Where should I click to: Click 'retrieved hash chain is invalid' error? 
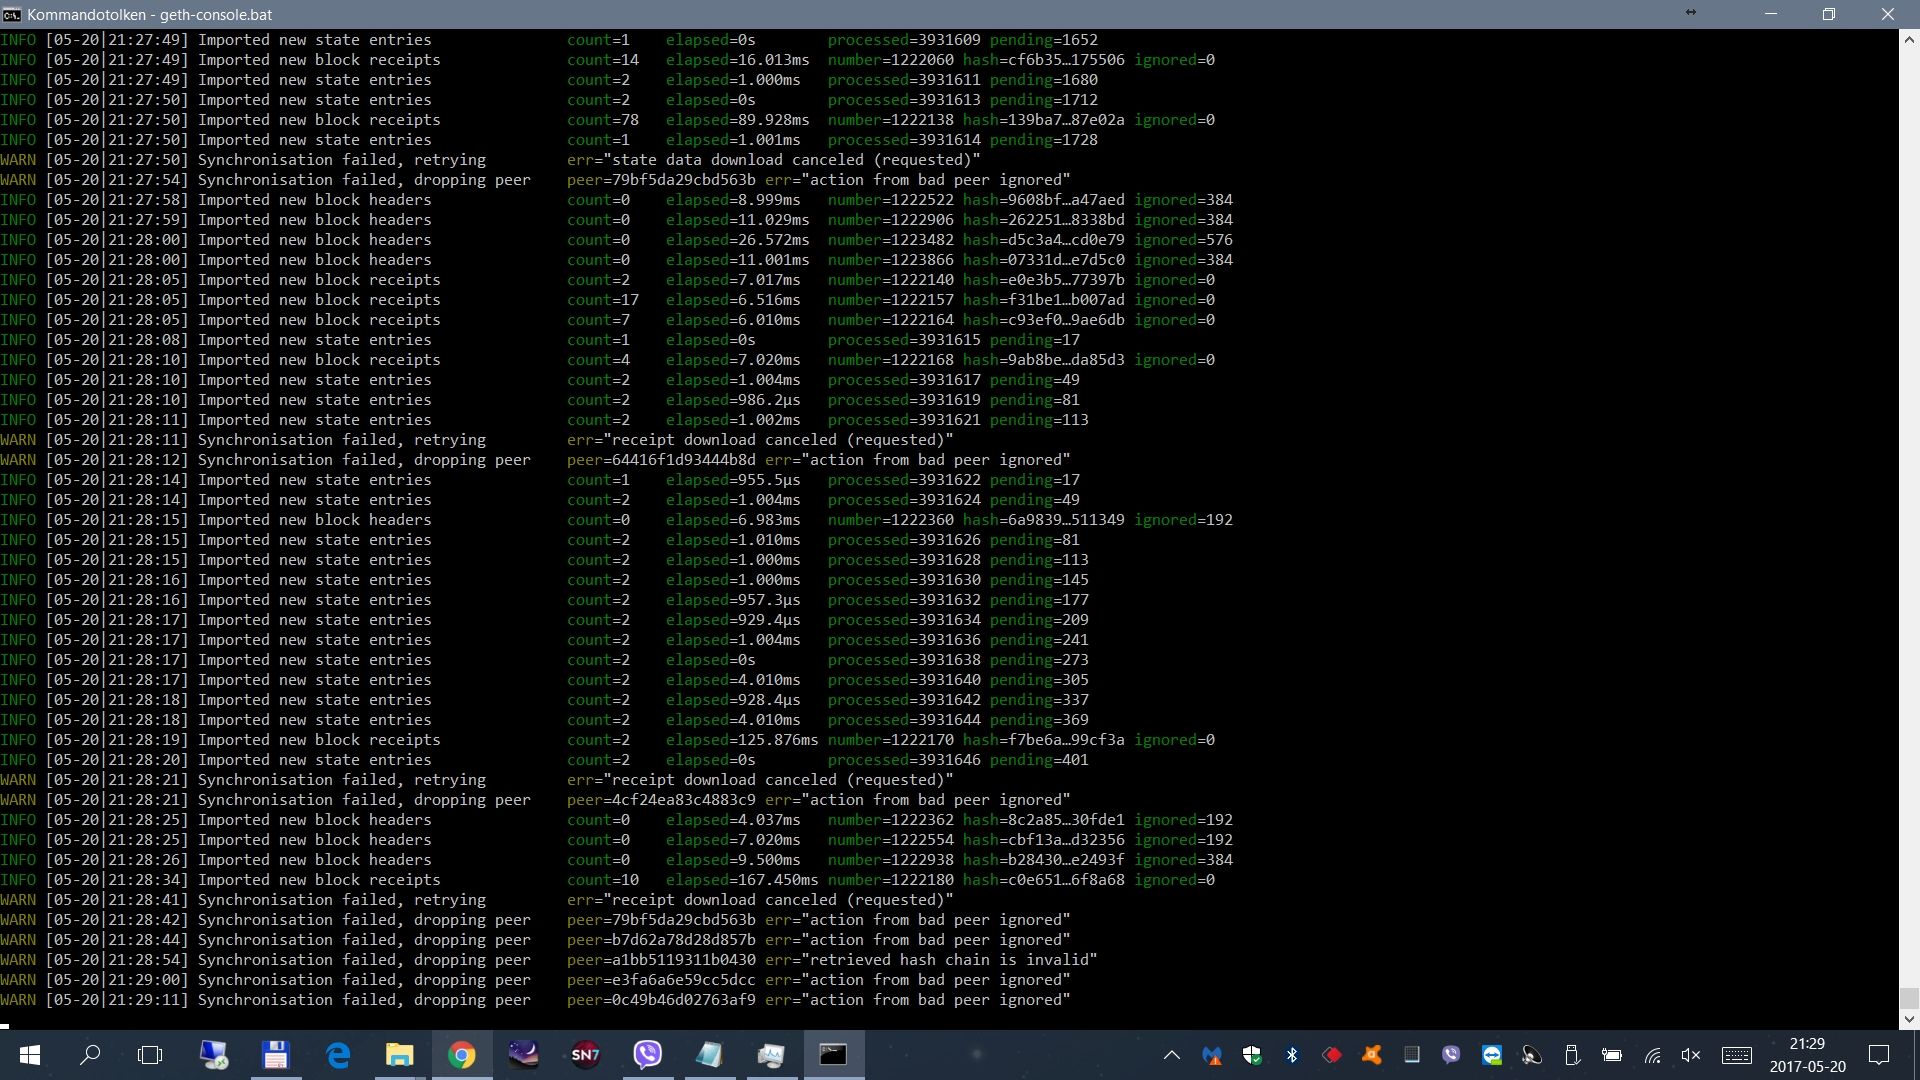pos(950,960)
